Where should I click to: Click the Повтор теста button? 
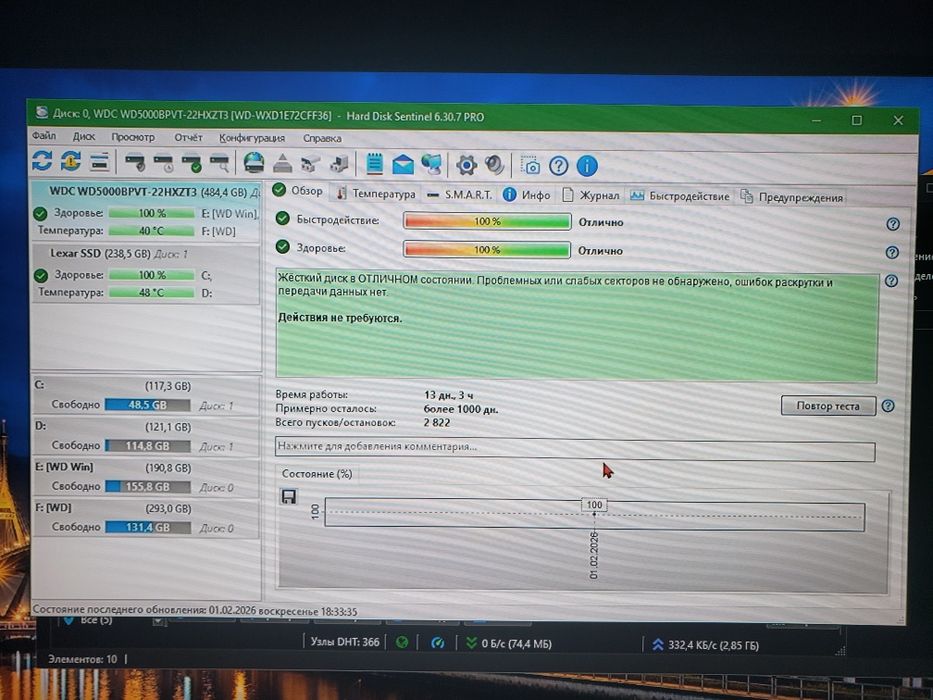tap(828, 406)
